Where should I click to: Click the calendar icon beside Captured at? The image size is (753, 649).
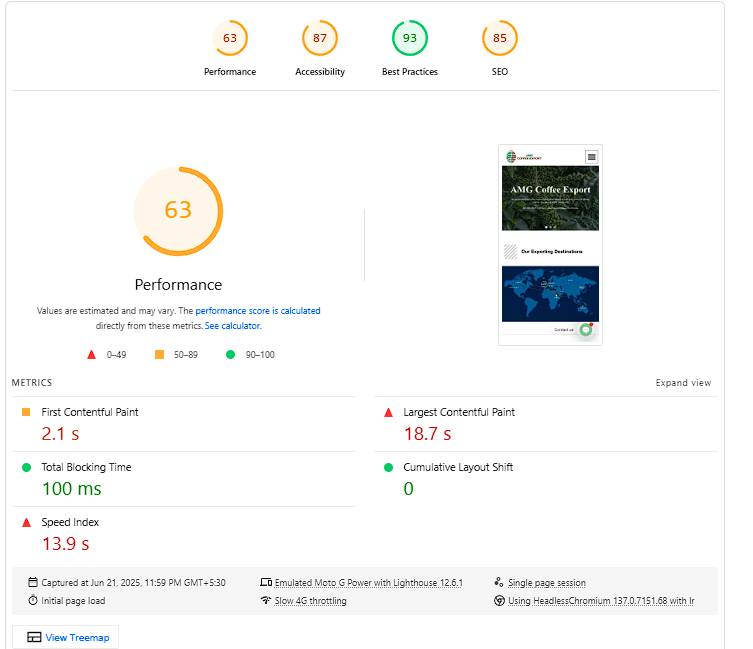point(33,582)
